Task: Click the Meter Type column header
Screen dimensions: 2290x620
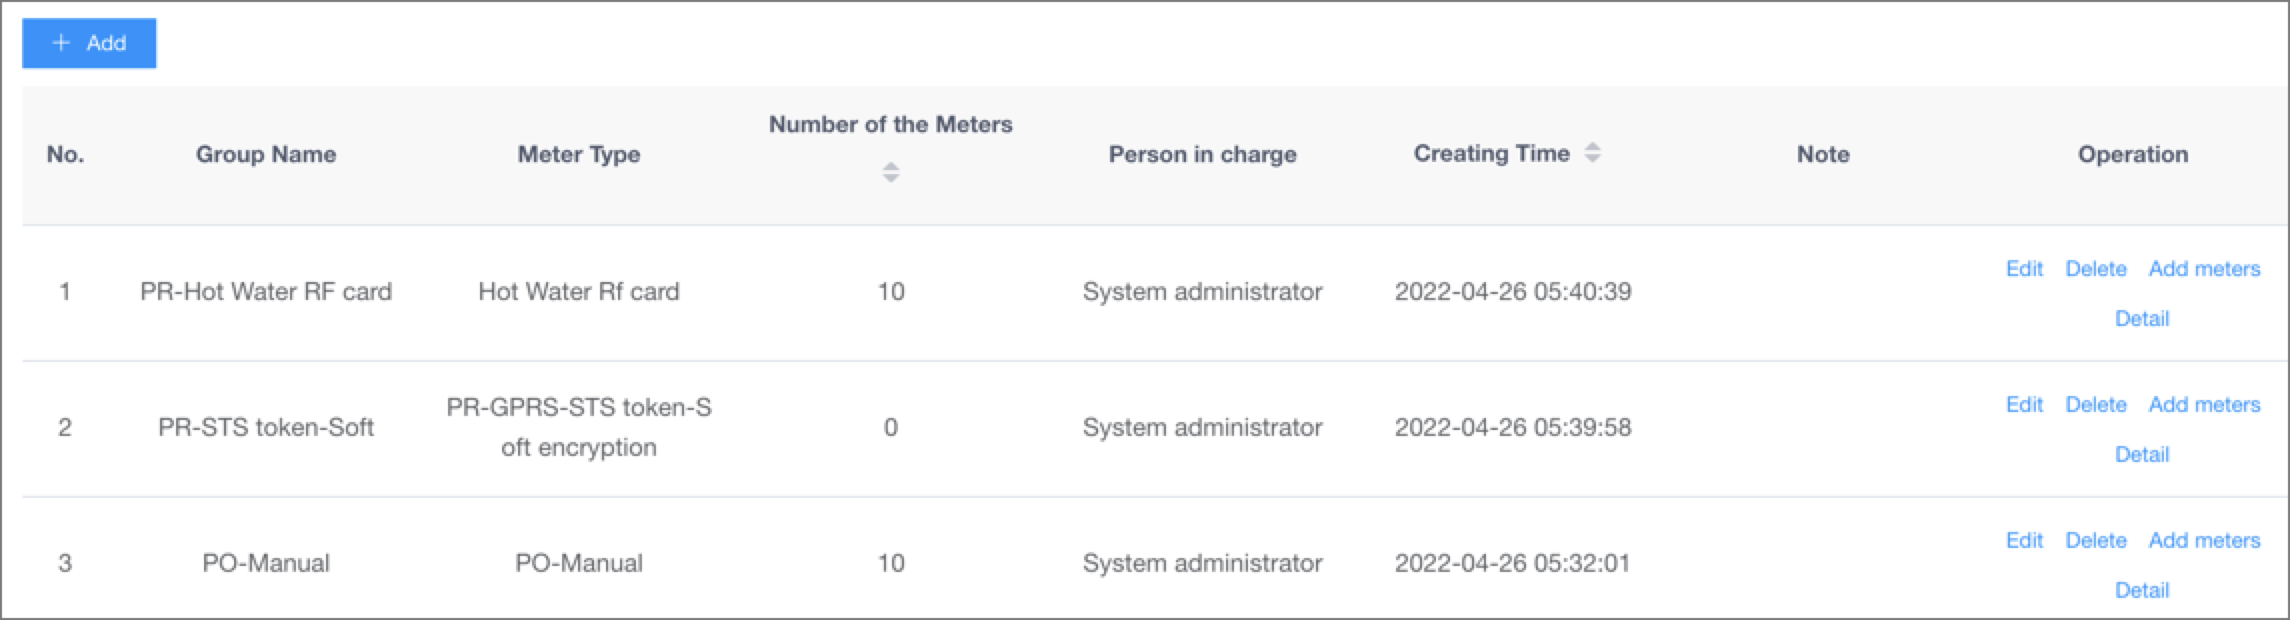Action: point(579,154)
